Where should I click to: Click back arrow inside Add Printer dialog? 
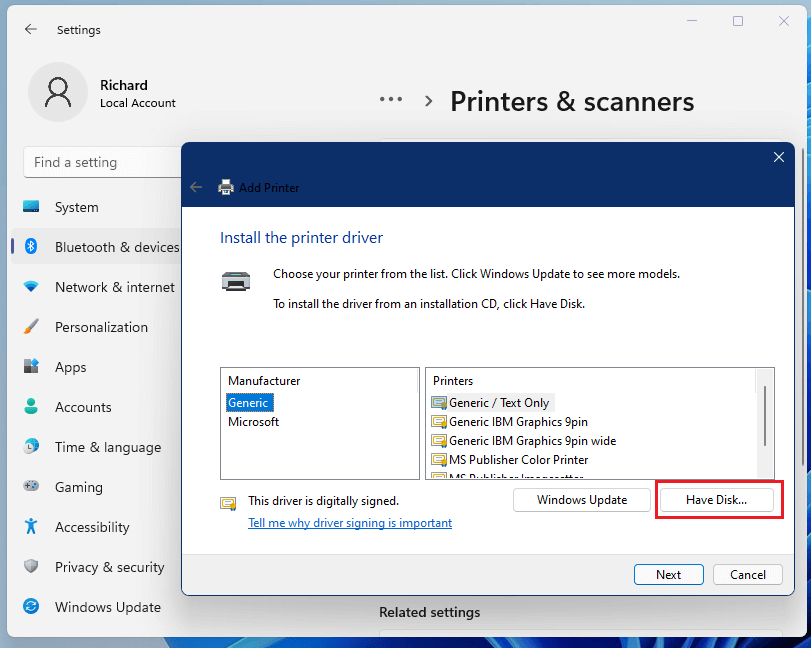tap(196, 187)
